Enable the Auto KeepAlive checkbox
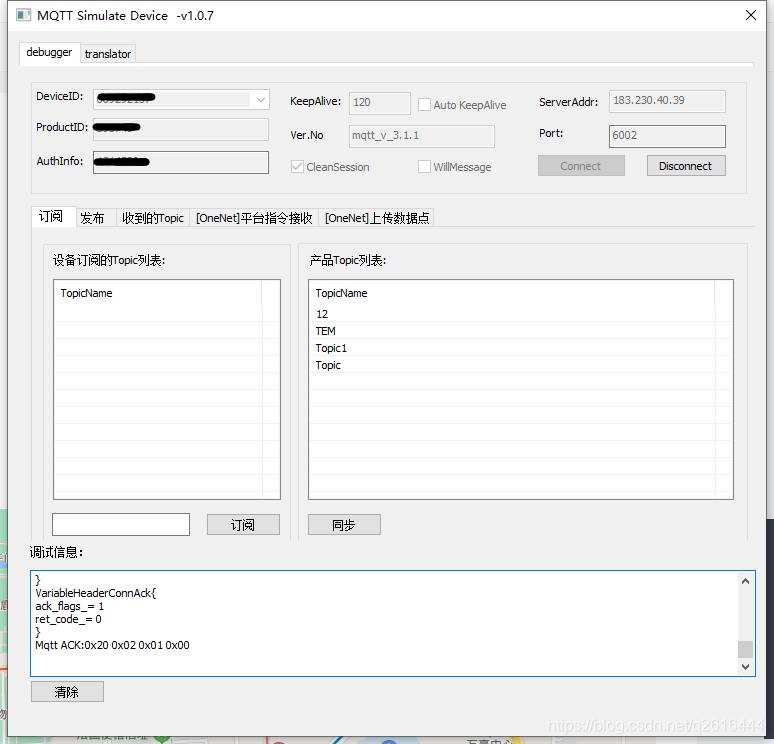 tap(424, 105)
